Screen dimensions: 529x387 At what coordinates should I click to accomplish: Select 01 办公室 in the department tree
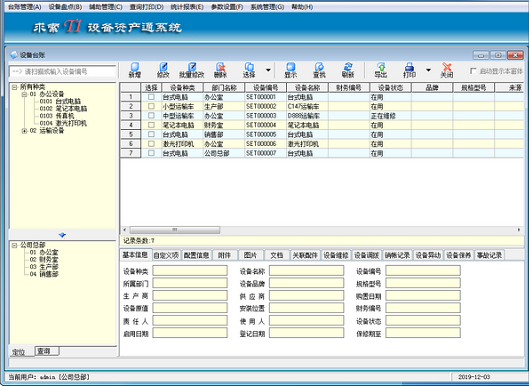click(x=44, y=252)
